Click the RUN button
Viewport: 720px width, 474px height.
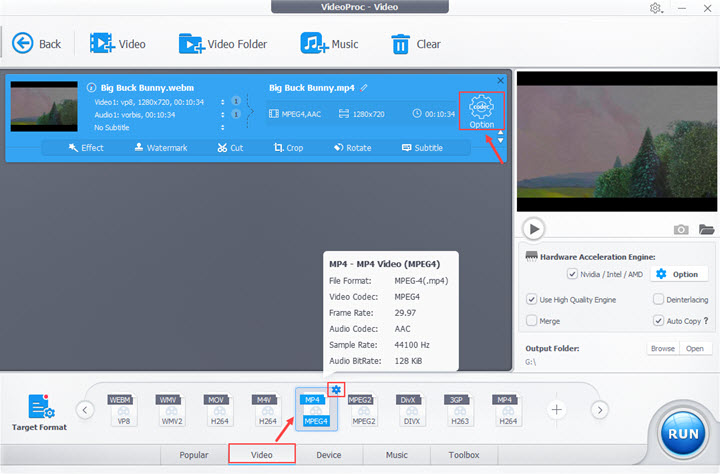tap(683, 433)
